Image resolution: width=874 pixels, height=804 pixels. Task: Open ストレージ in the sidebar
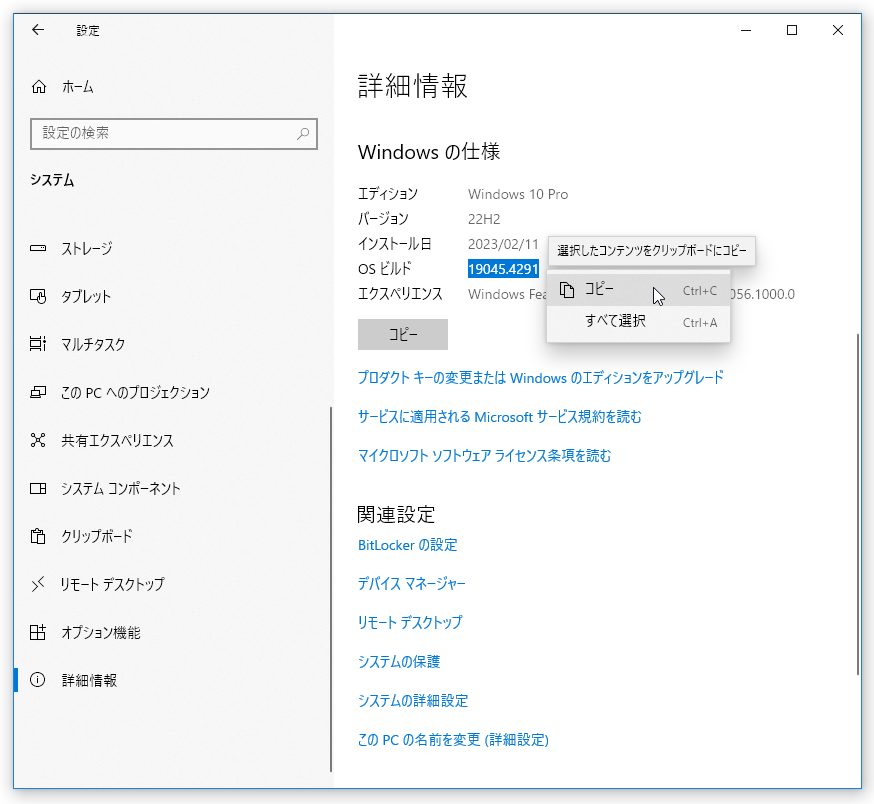[173, 248]
